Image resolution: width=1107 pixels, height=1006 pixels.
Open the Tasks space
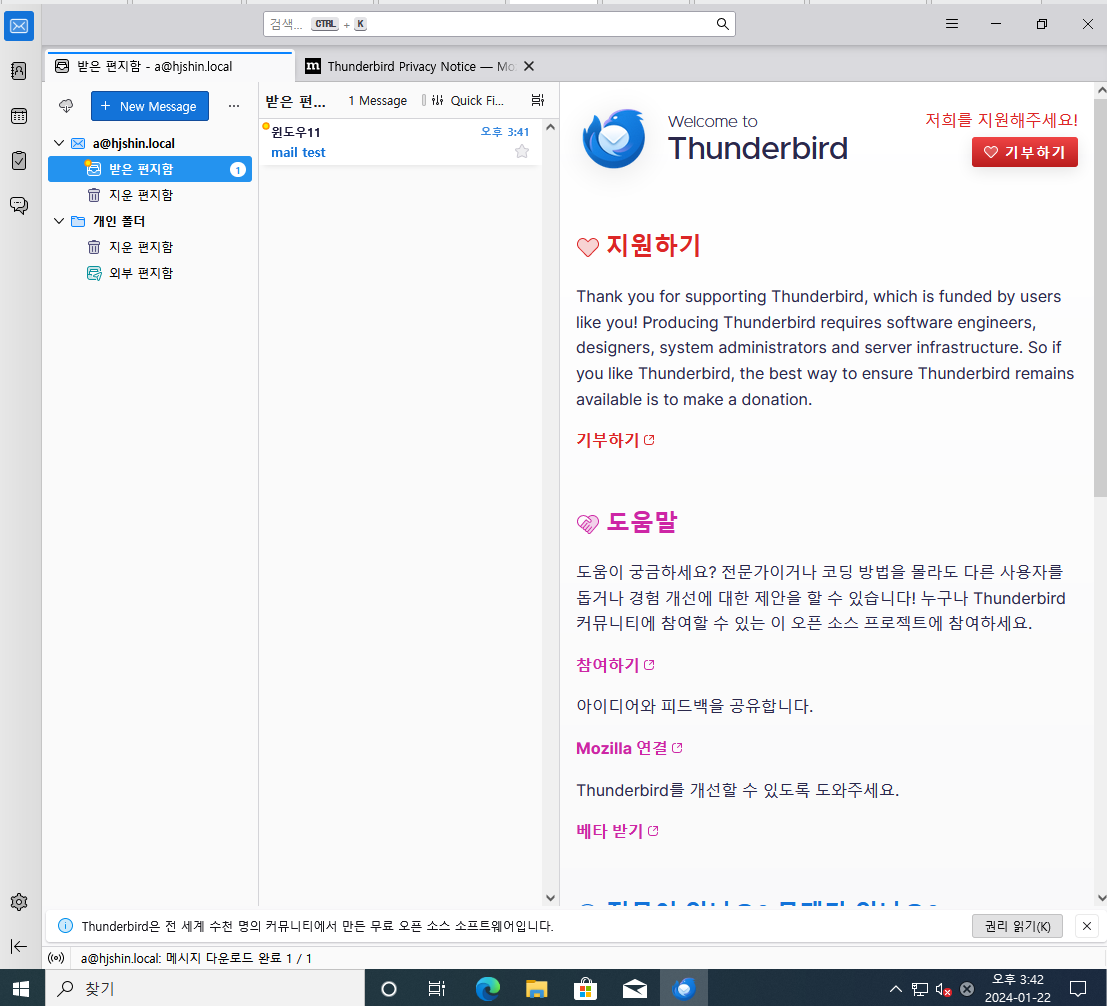pyautogui.click(x=19, y=160)
